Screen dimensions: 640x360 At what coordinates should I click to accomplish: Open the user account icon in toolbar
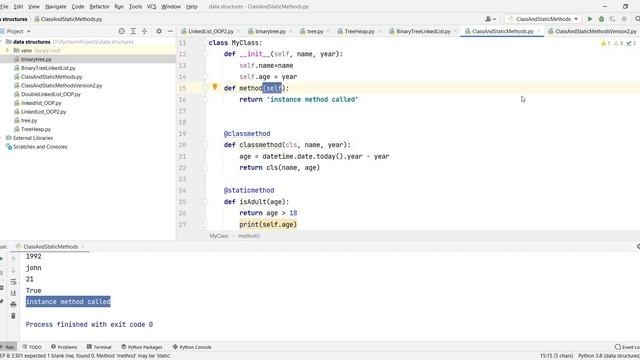click(x=490, y=19)
